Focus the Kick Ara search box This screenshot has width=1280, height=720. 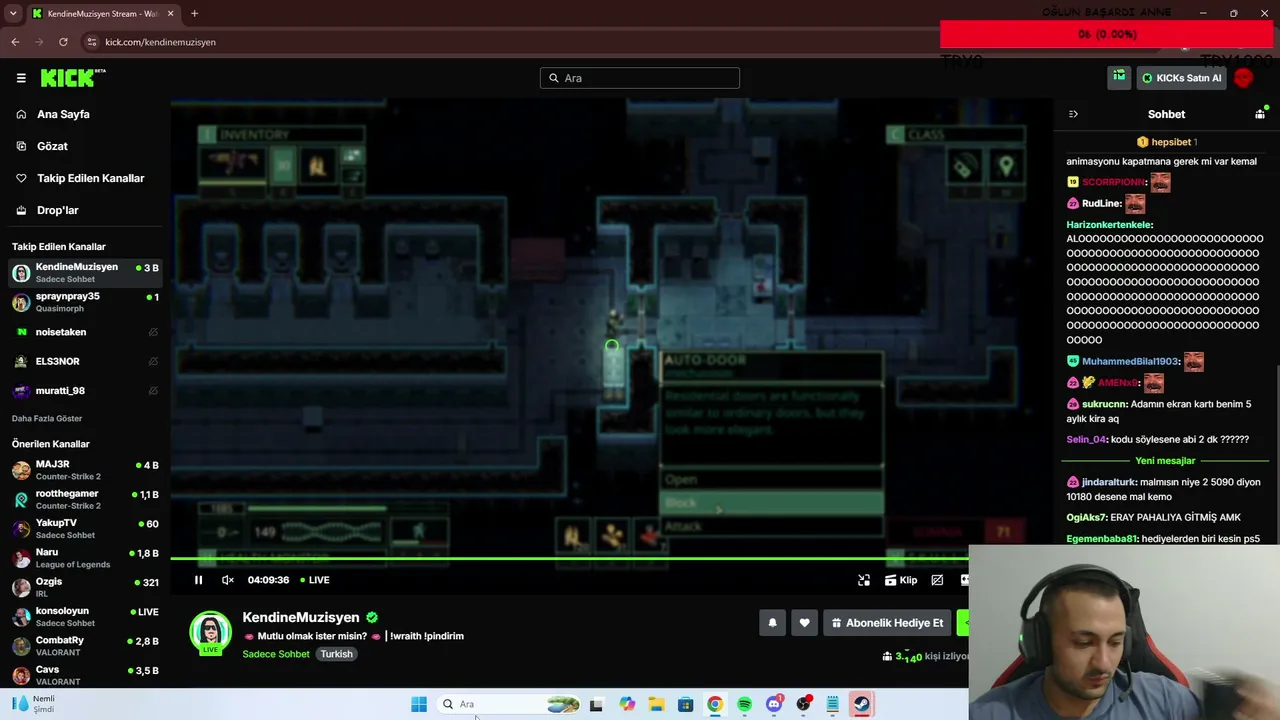[x=640, y=78]
